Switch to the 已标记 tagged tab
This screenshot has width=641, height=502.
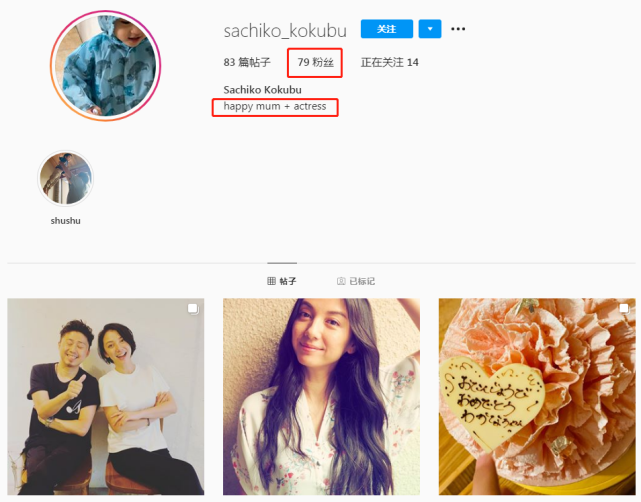pos(356,281)
